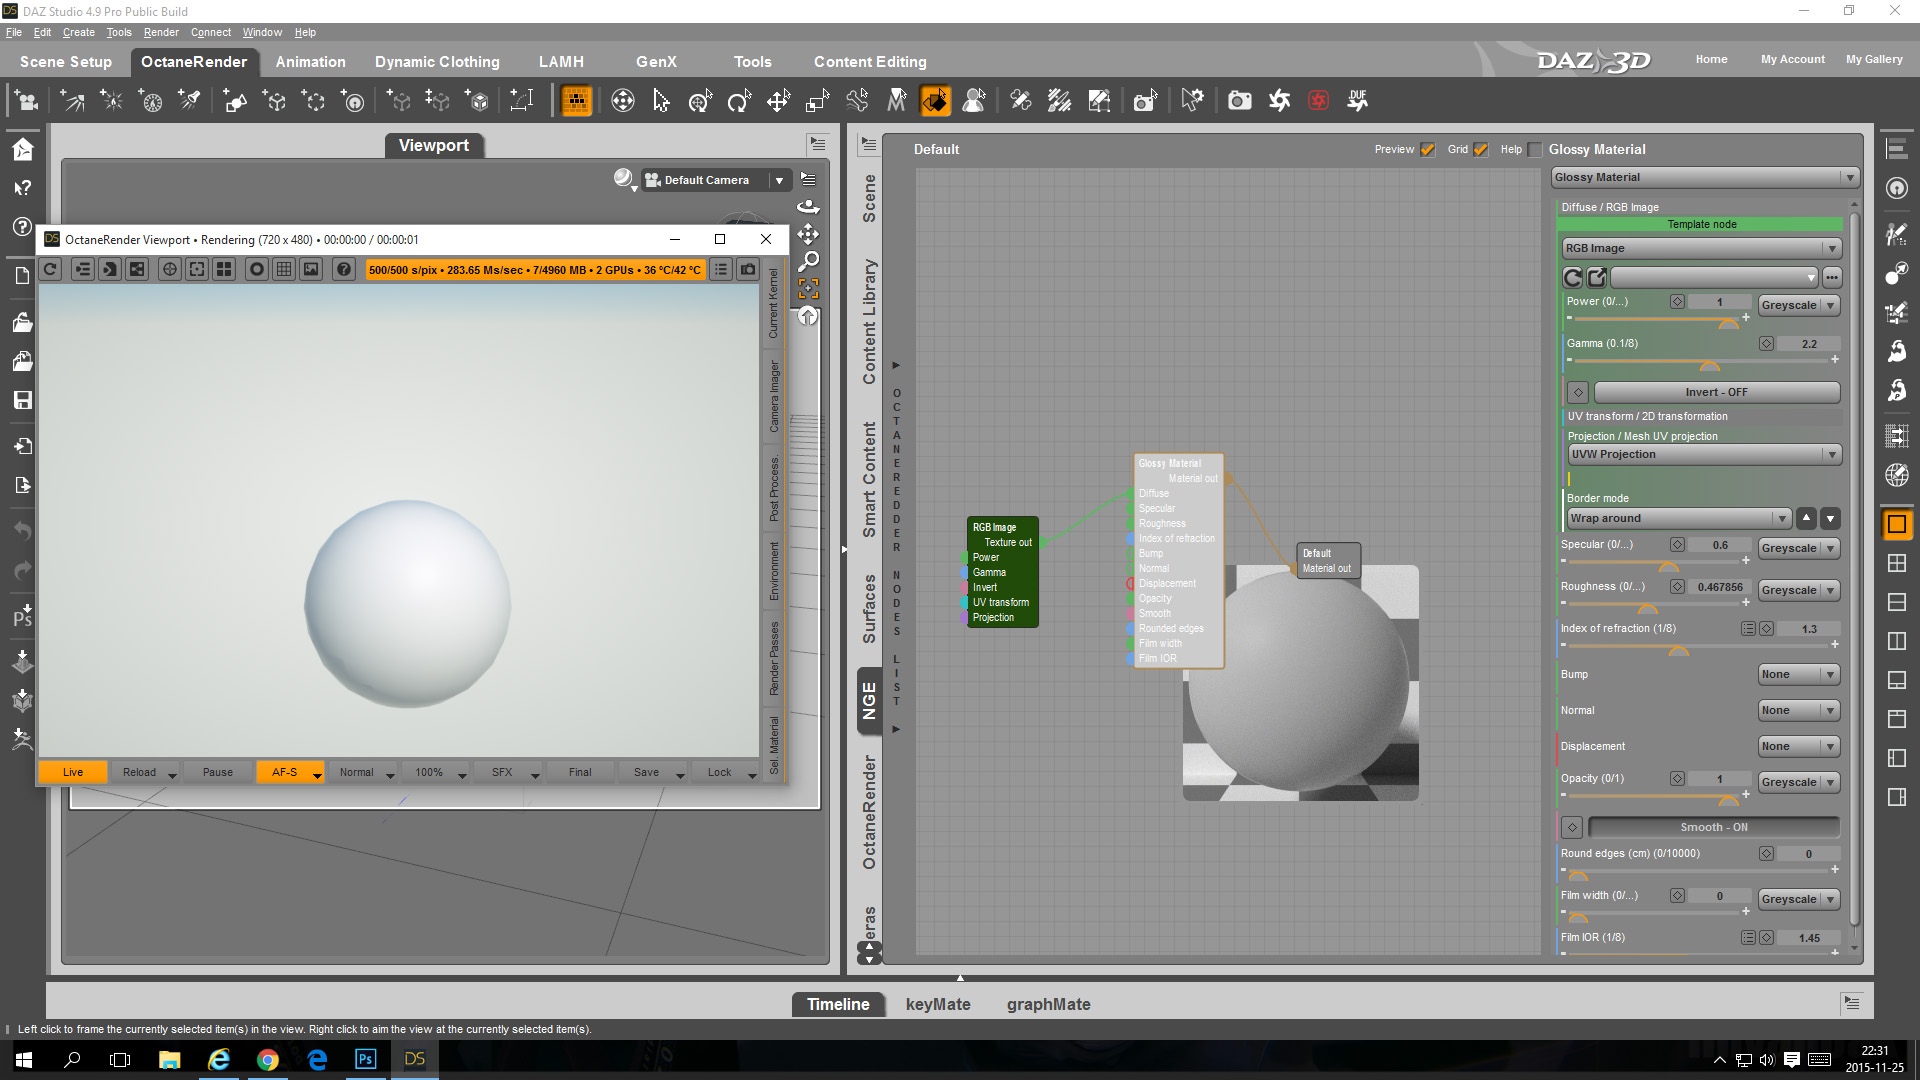Expand the Glossy Material type dropdown
This screenshot has width=1920, height=1080.
click(x=1704, y=177)
